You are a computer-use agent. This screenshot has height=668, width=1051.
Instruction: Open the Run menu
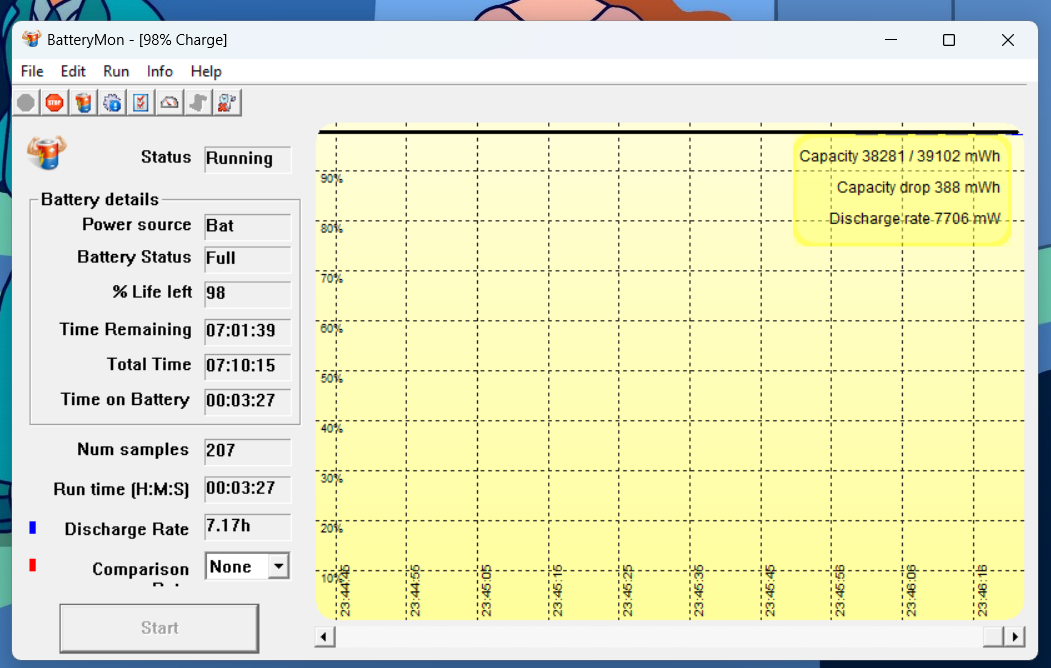coord(116,71)
